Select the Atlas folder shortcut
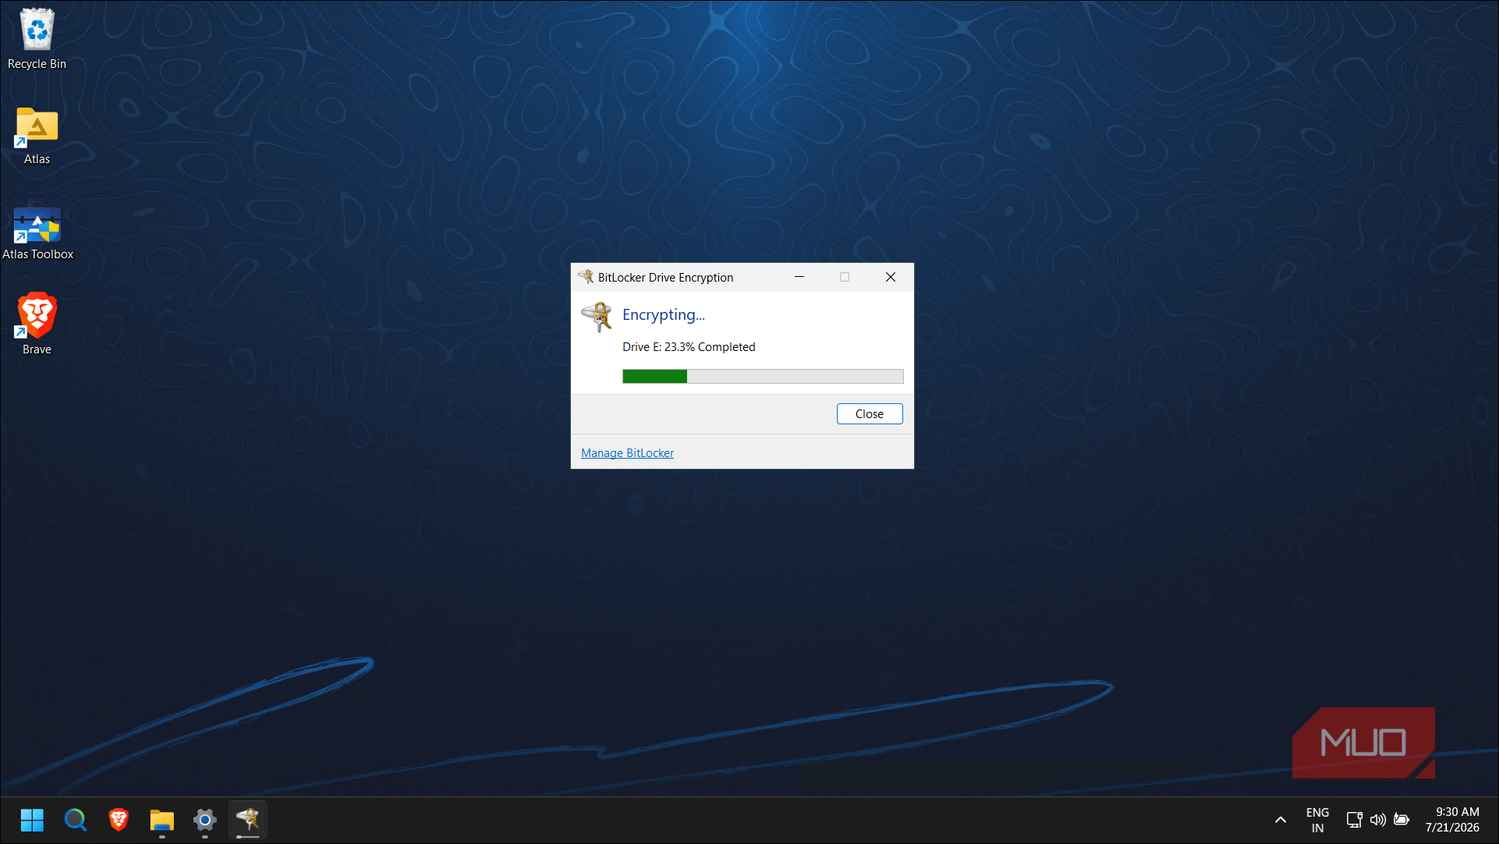 click(x=37, y=135)
